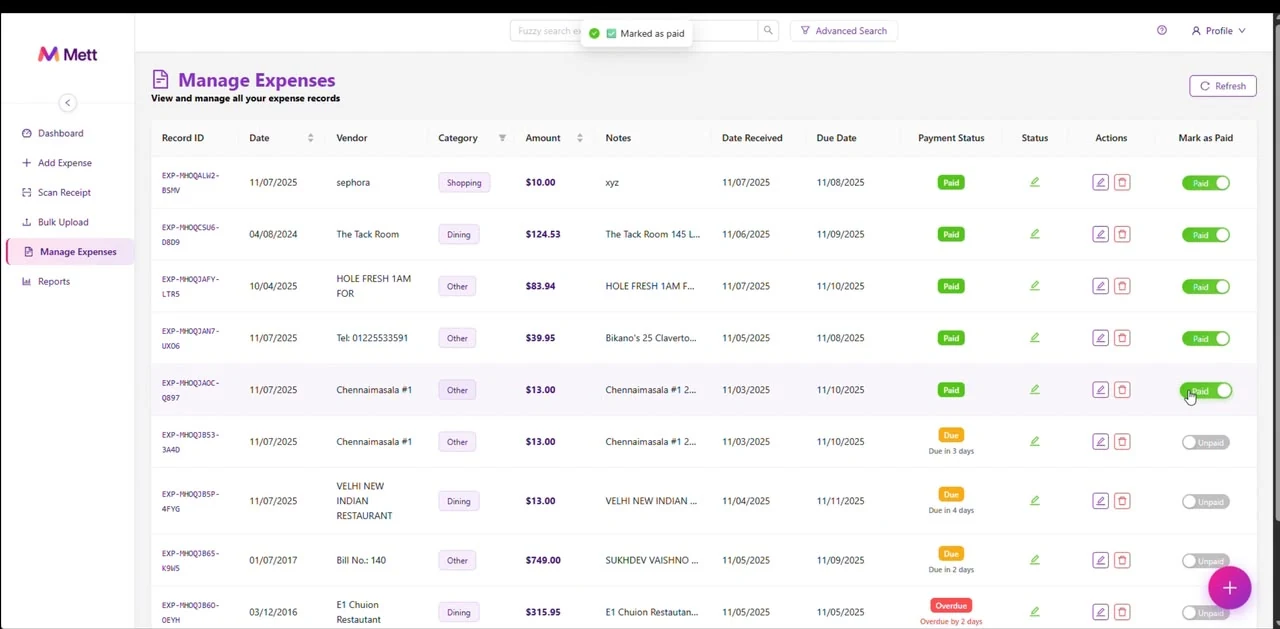Delete the $39.95 Tel: 01225533591 expense
This screenshot has height=629, width=1280.
pyautogui.click(x=1122, y=338)
